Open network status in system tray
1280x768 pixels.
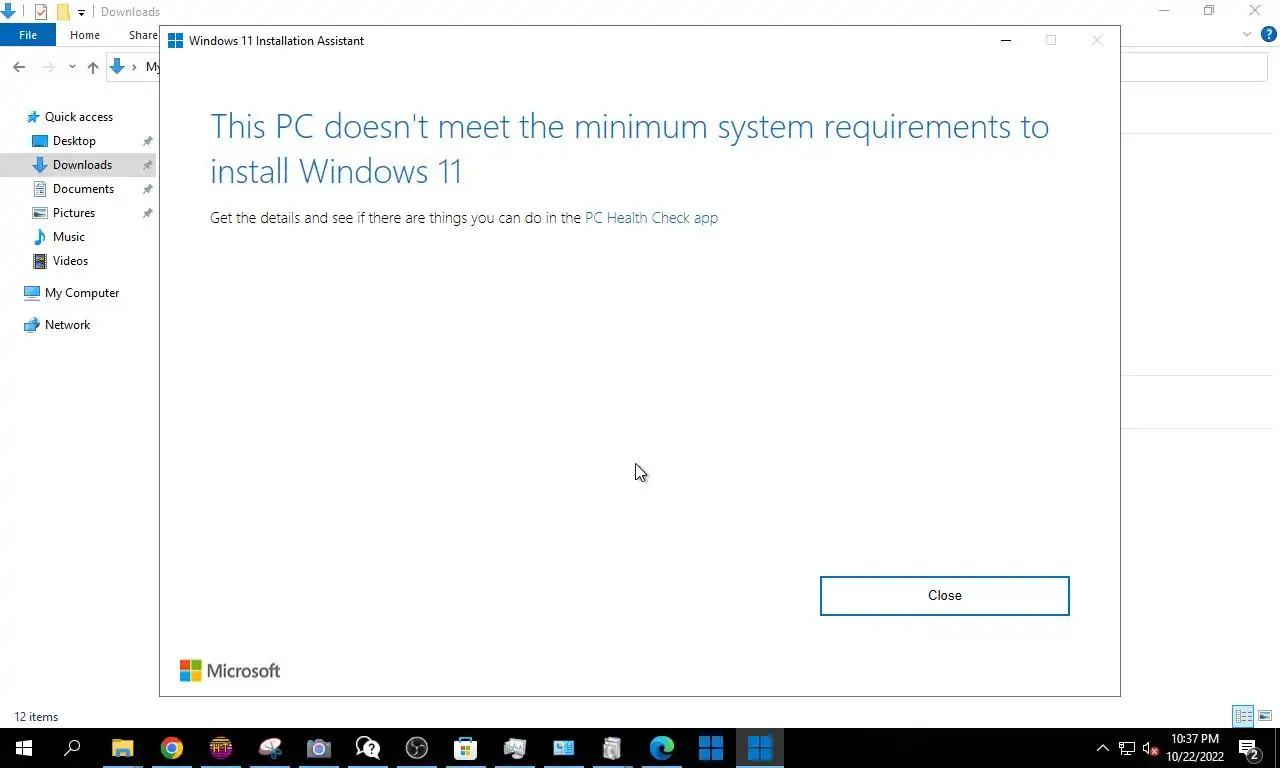coord(1127,748)
